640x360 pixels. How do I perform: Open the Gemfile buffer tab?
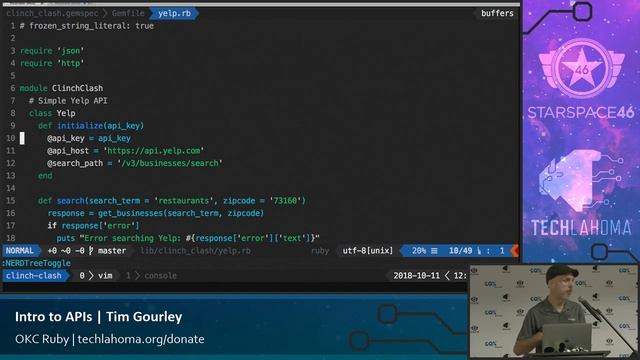(x=128, y=13)
